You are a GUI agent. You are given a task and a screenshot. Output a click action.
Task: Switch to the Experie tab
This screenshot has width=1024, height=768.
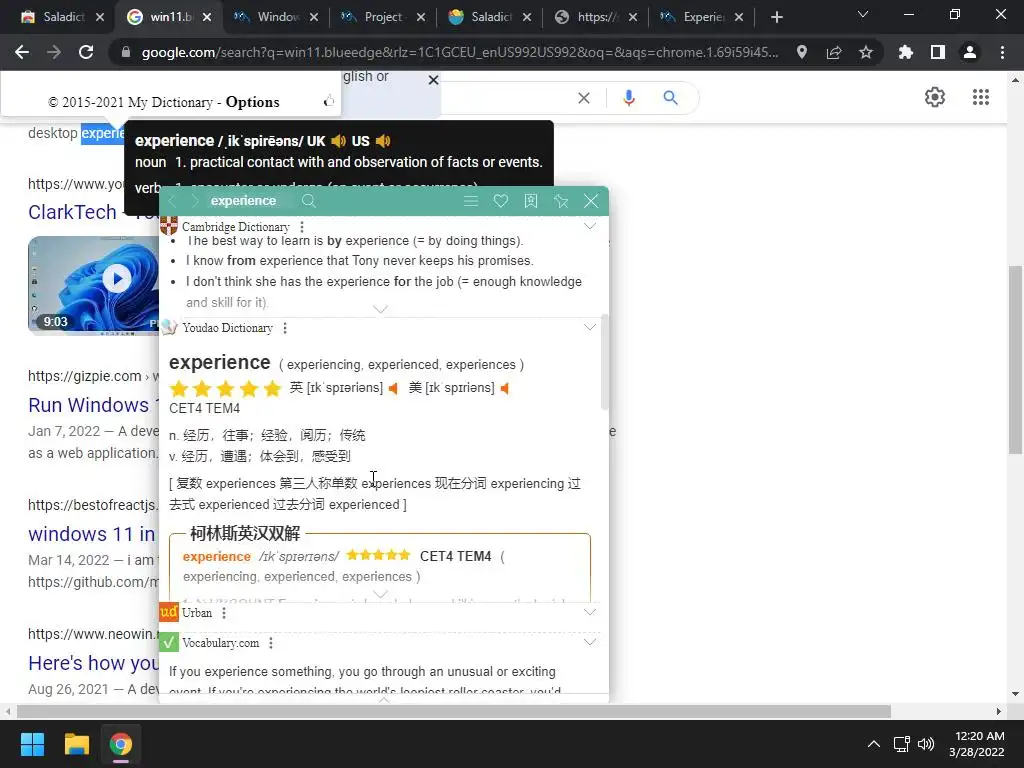coord(702,17)
